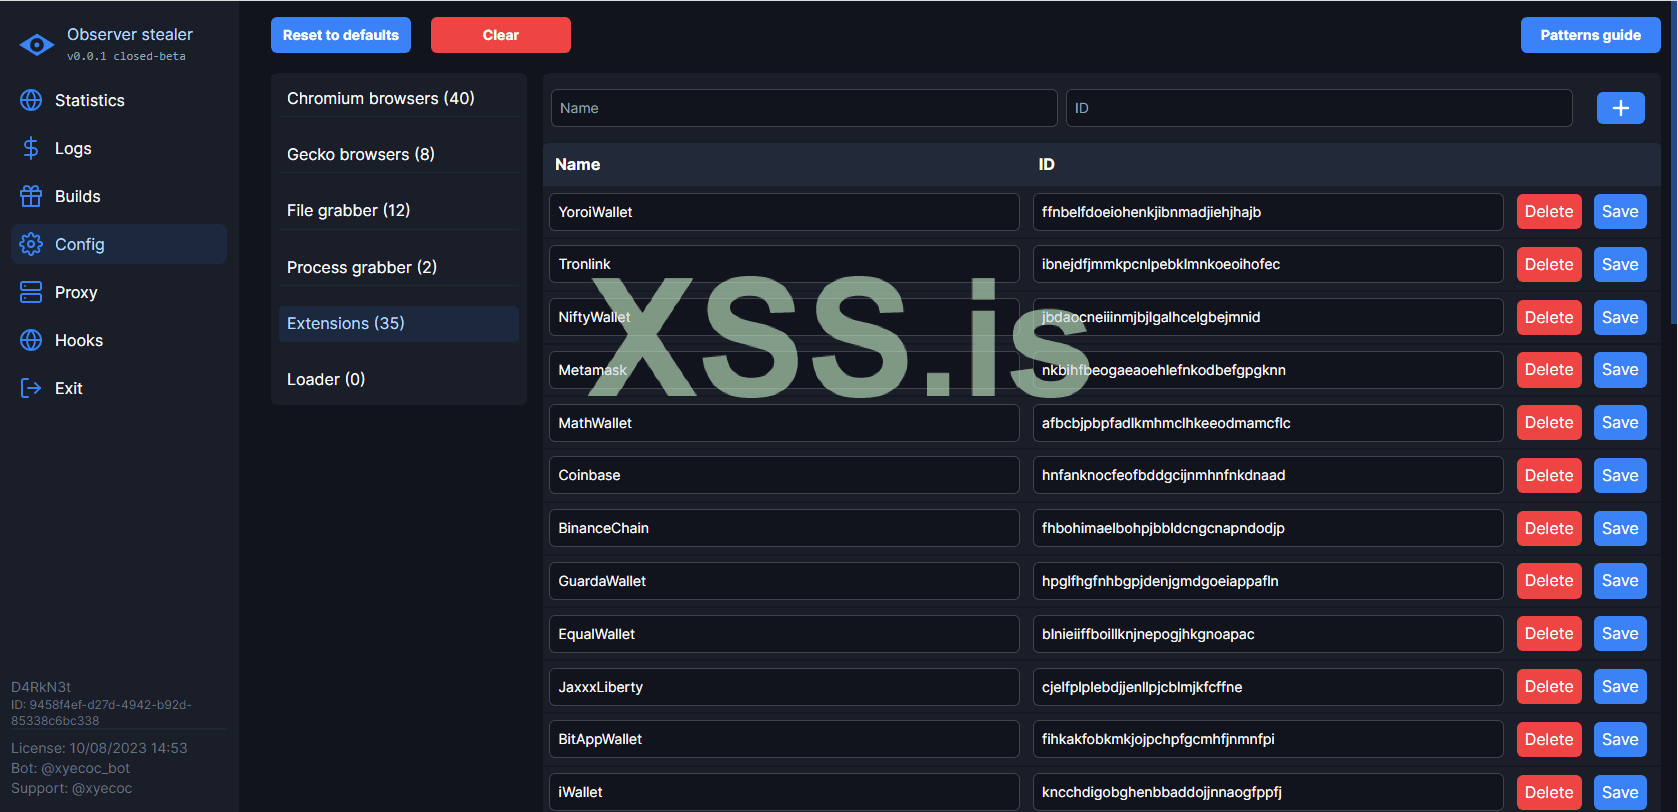Image resolution: width=1678 pixels, height=812 pixels.
Task: Delete the NiftyWallet row
Action: (x=1549, y=318)
